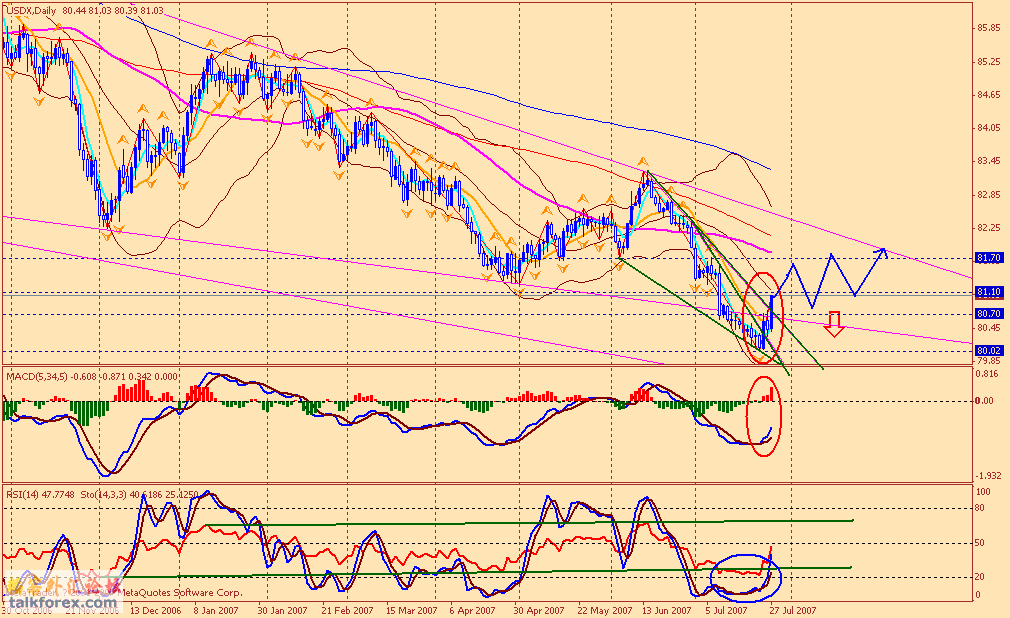Click the 85.25 price axis label
The image size is (1010, 618).
[x=989, y=62]
